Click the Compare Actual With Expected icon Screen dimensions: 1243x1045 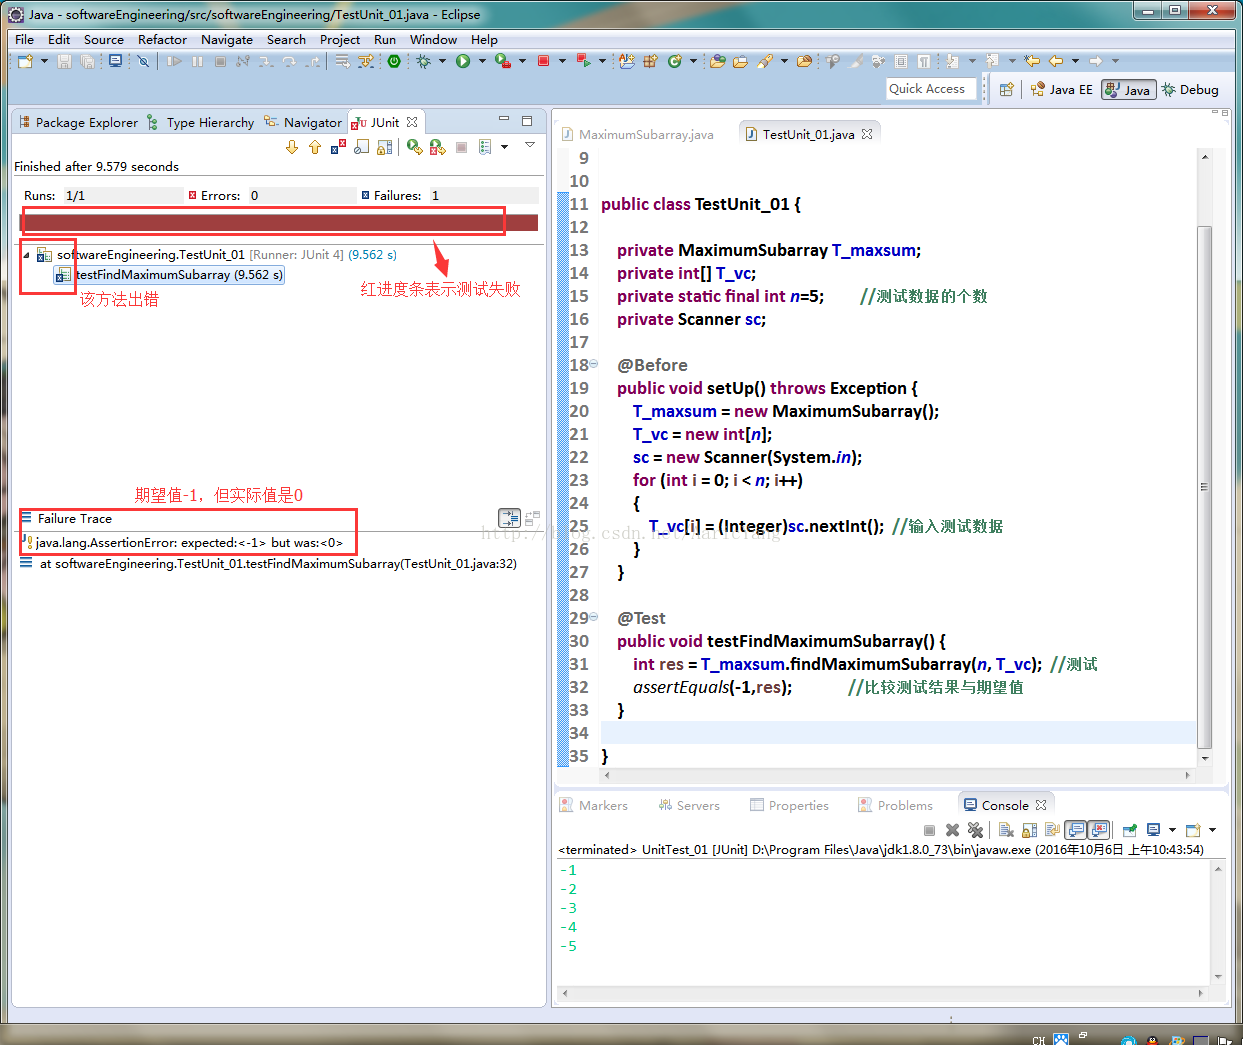(x=533, y=518)
